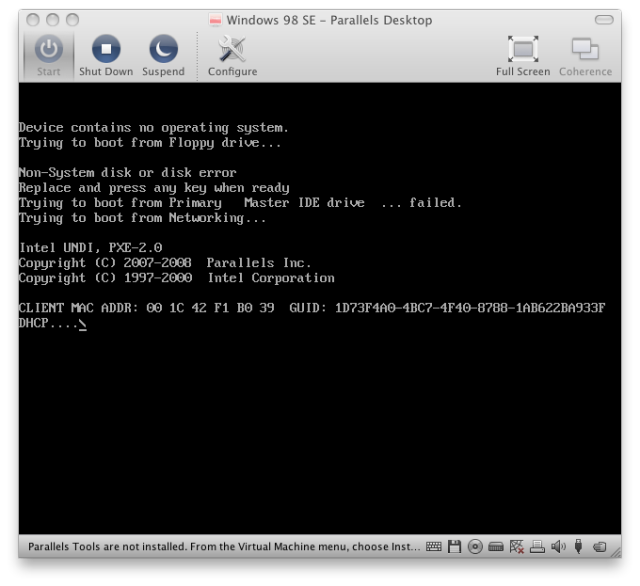Click the USB plug status icon
This screenshot has height=586, width=640.
pyautogui.click(x=578, y=546)
